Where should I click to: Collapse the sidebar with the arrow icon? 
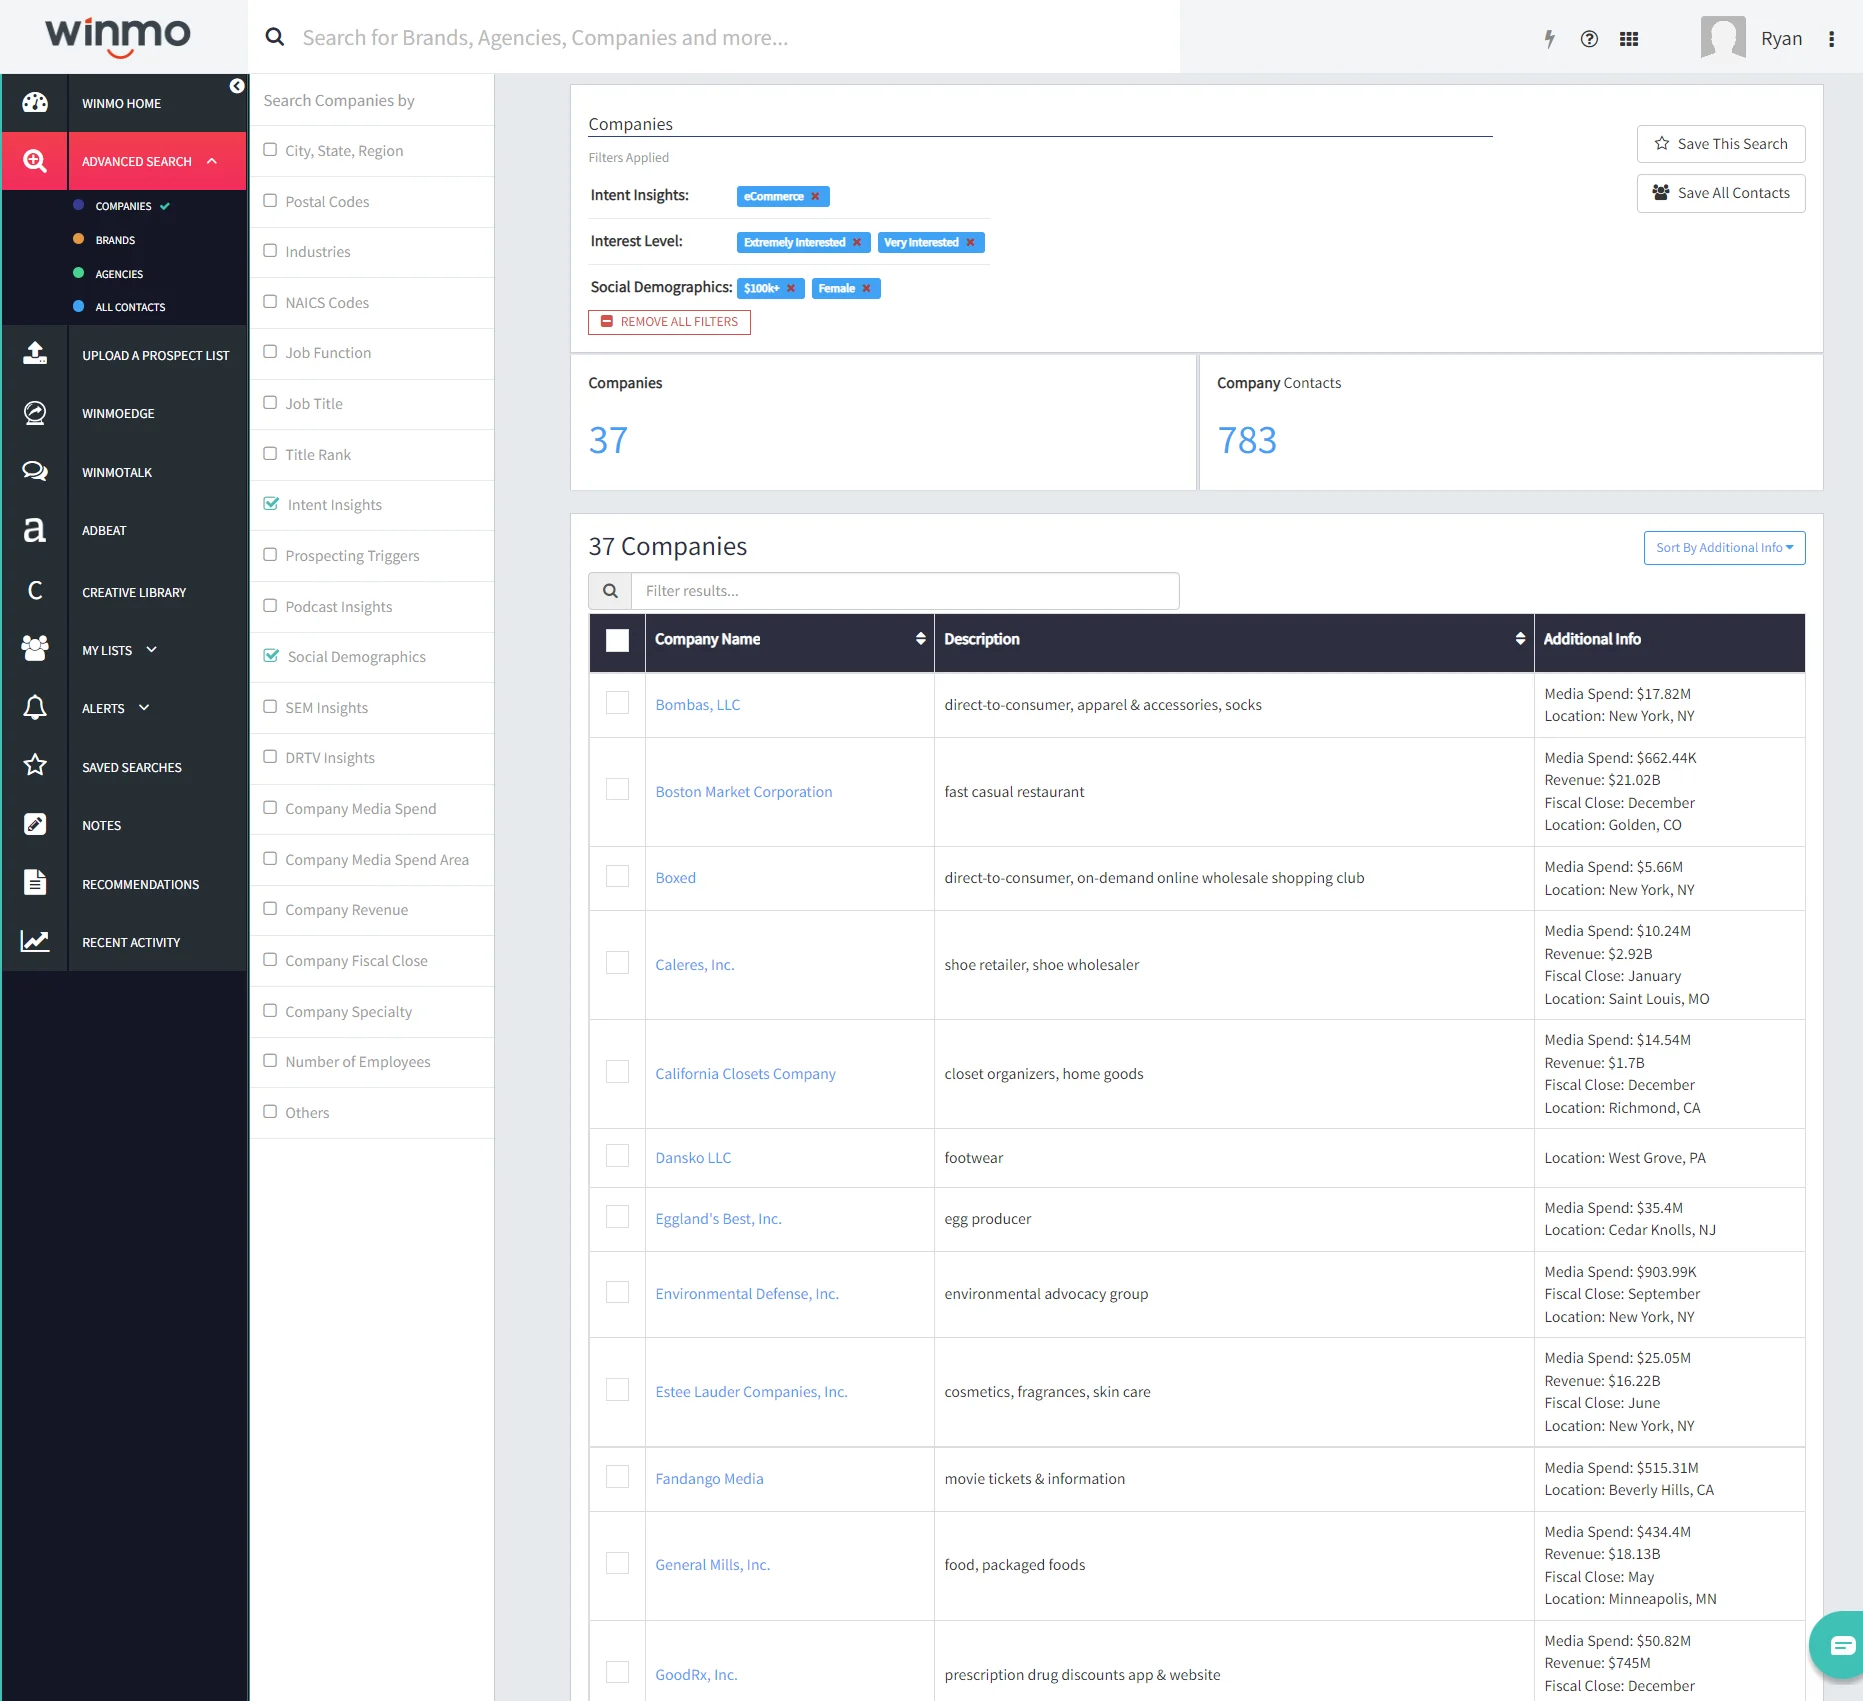[x=237, y=86]
